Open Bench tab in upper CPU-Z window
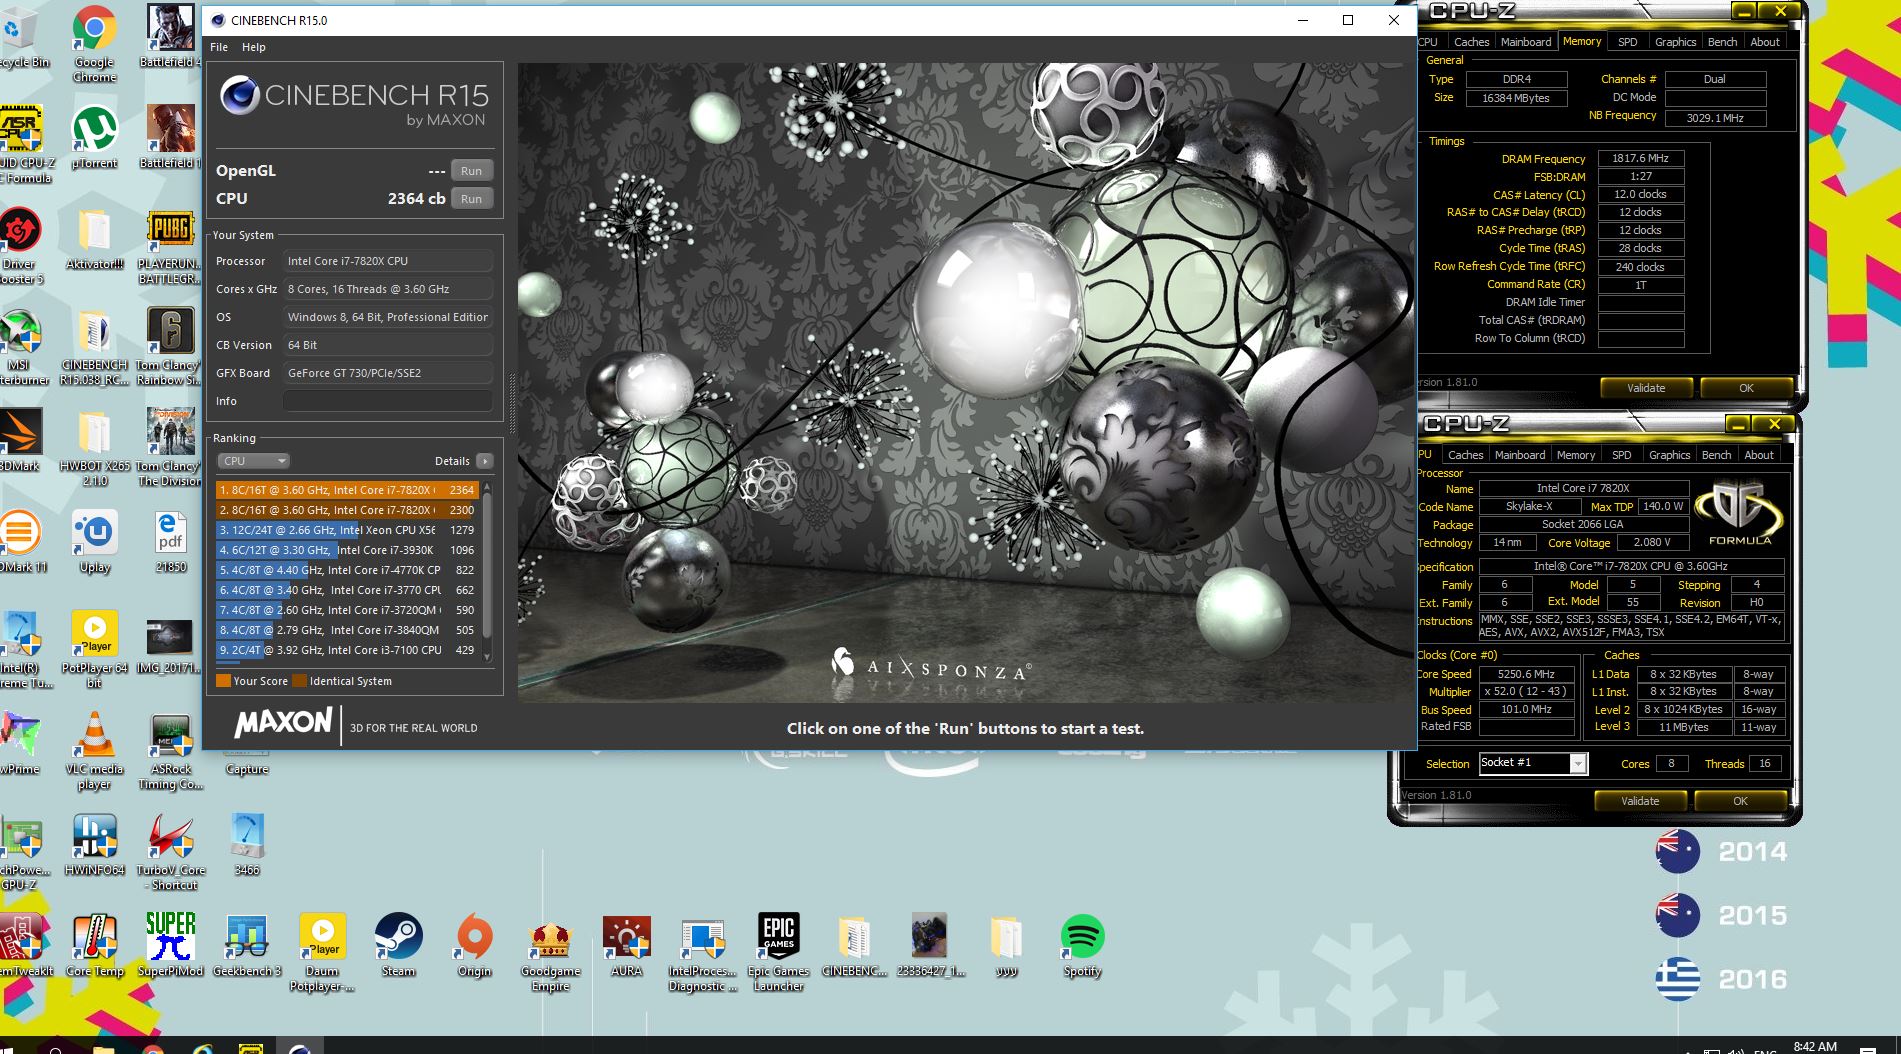Viewport: 1901px width, 1054px height. click(1722, 42)
